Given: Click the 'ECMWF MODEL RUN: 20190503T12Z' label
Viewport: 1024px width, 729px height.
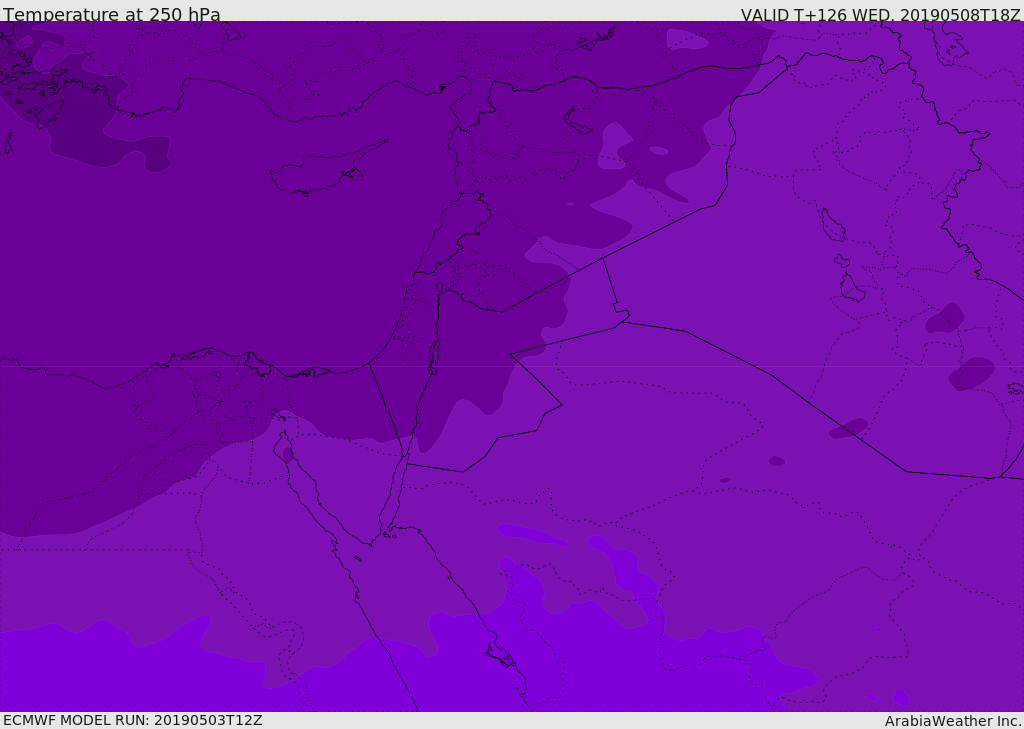Looking at the screenshot, I should [x=133, y=720].
